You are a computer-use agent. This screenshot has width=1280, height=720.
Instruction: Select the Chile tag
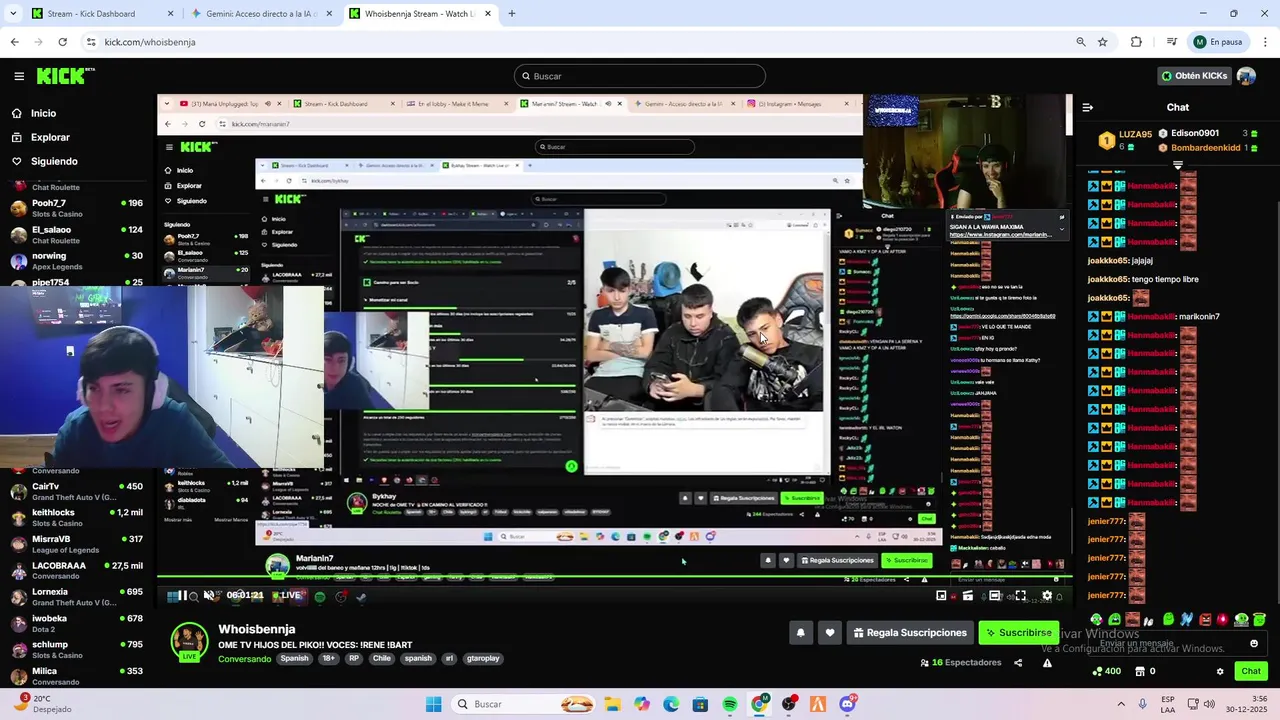[381, 659]
